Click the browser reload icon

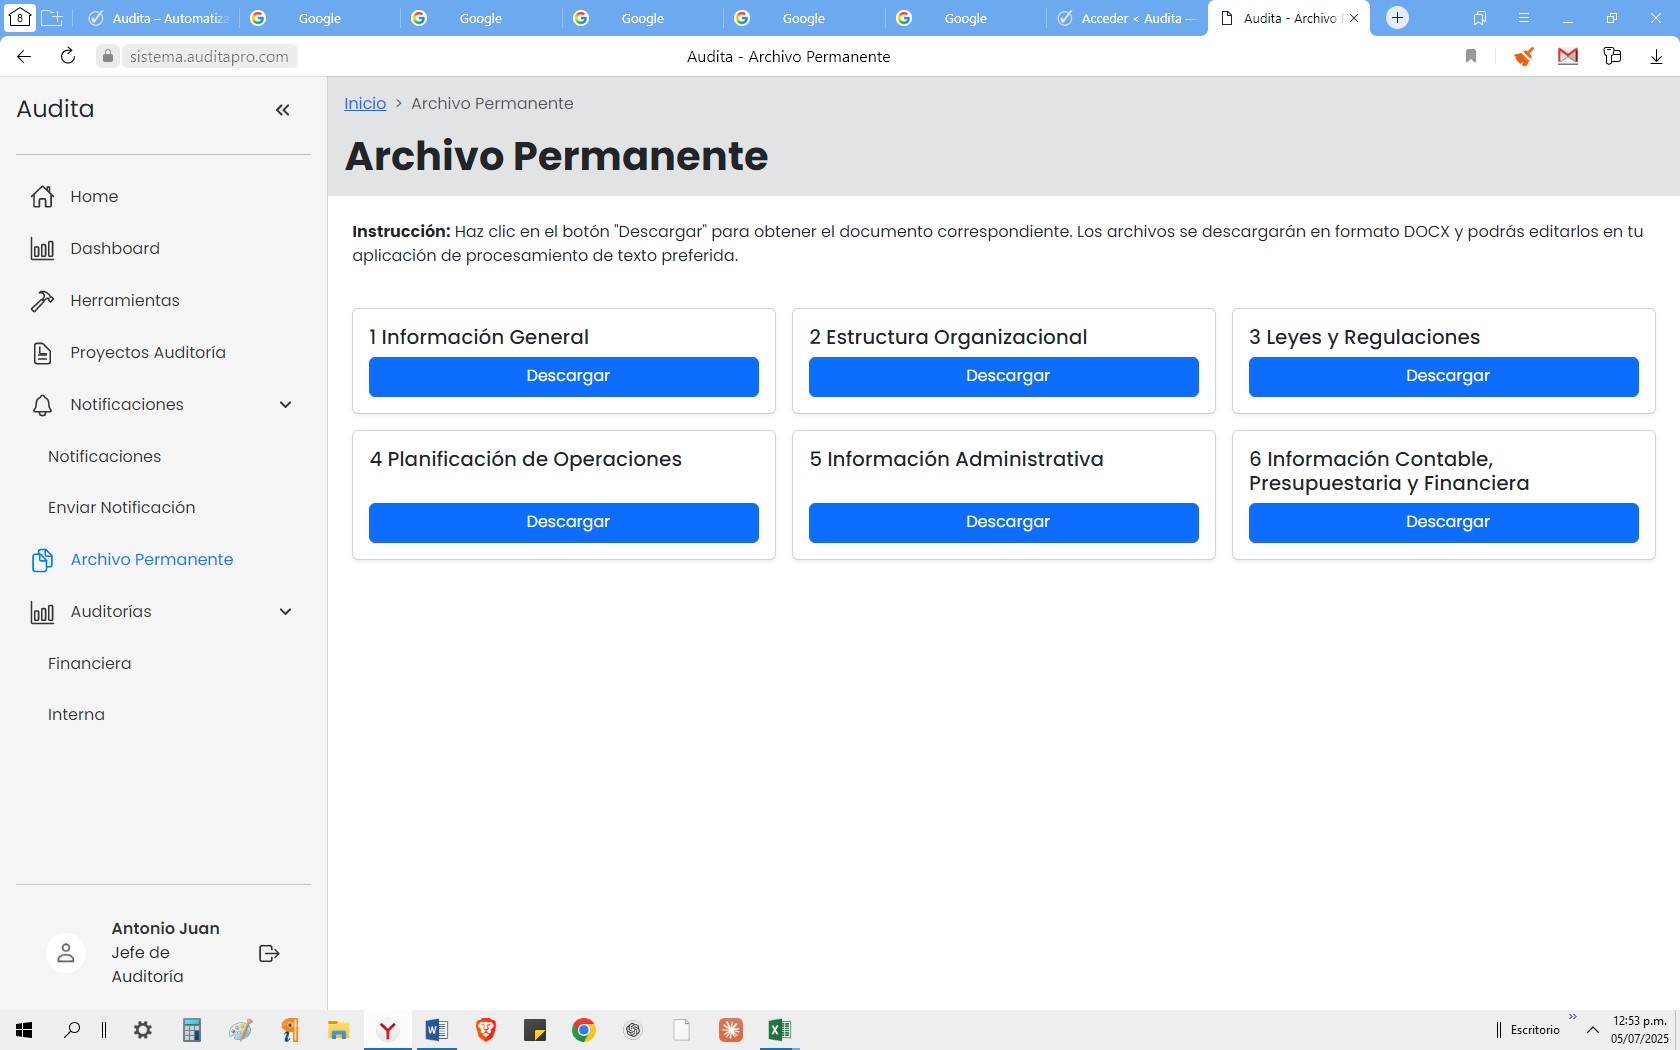tap(68, 57)
